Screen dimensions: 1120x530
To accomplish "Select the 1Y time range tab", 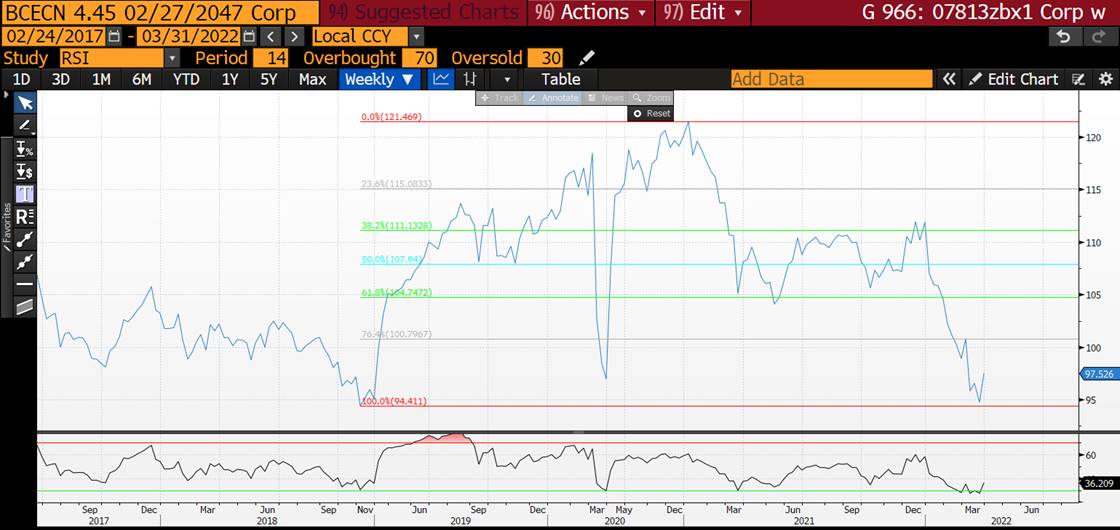I will click(230, 79).
